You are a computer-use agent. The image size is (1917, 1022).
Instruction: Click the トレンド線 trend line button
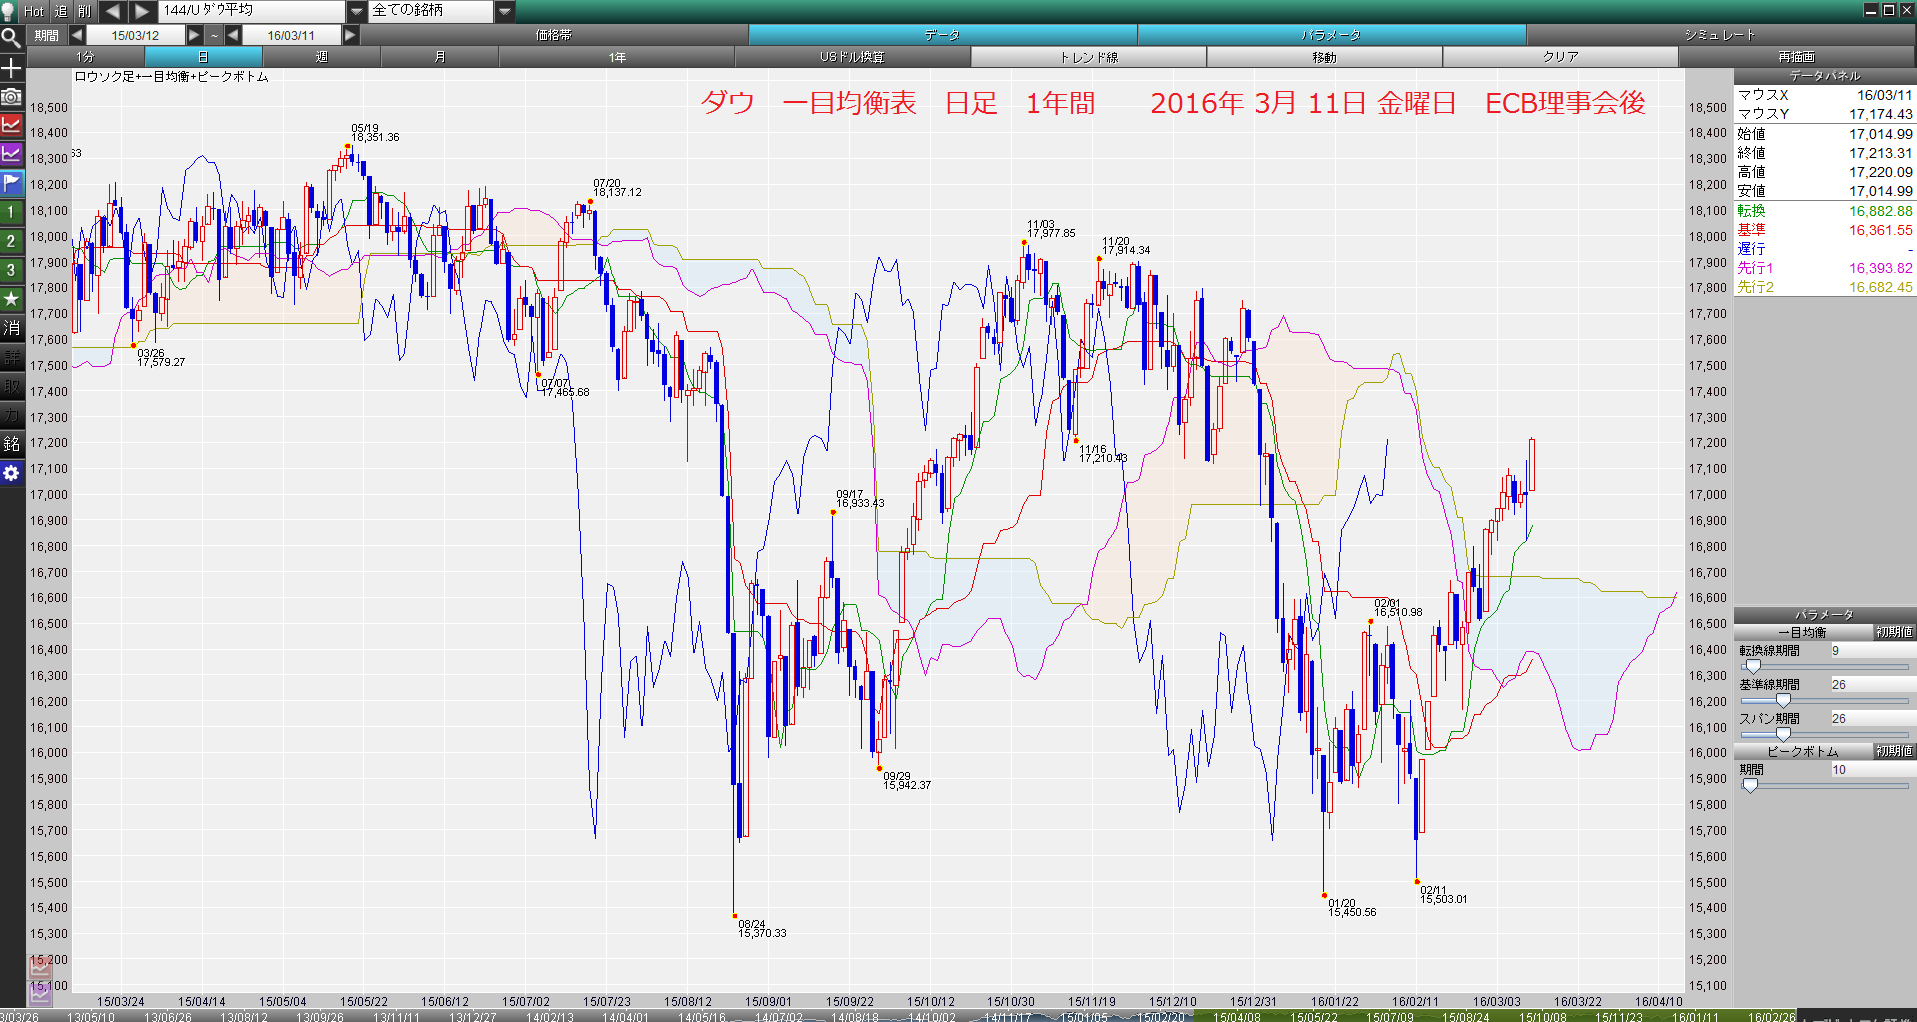(1089, 57)
